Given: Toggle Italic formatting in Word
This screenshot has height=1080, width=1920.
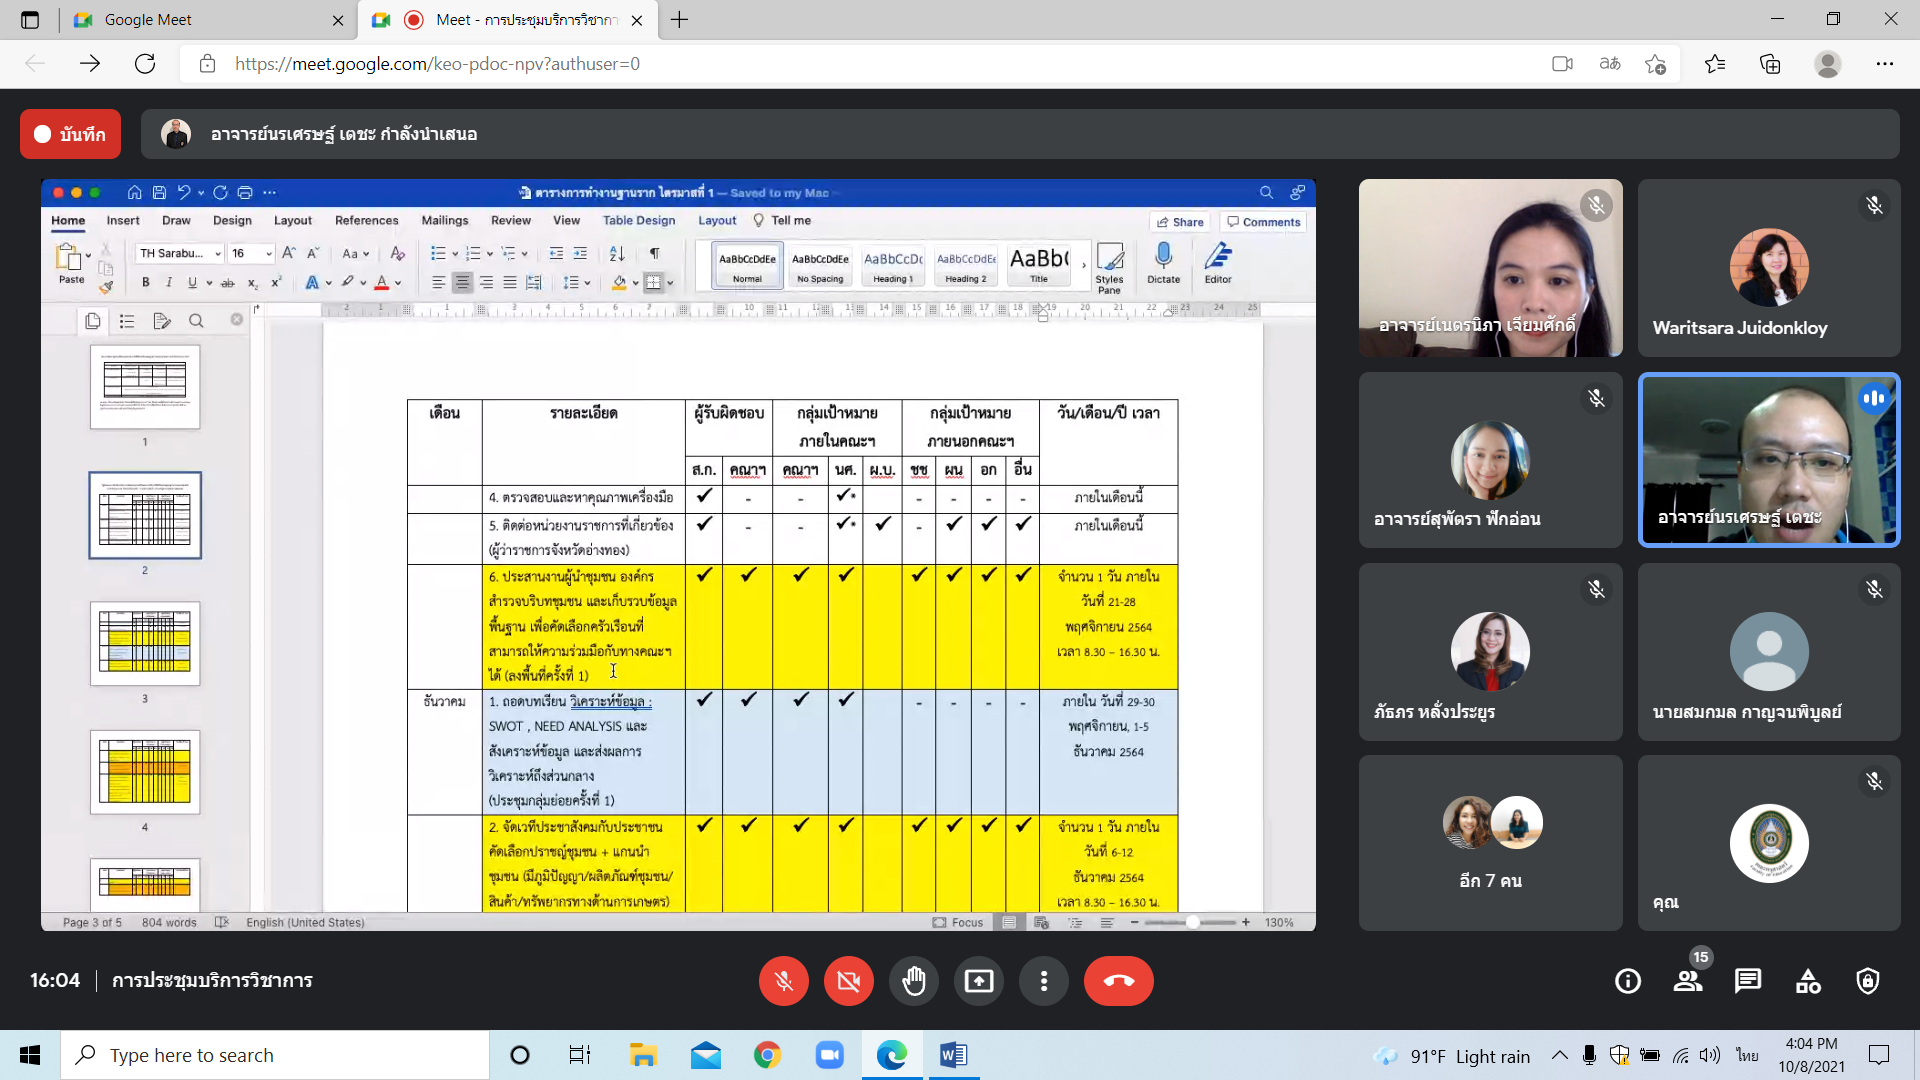Looking at the screenshot, I should coord(169,283).
